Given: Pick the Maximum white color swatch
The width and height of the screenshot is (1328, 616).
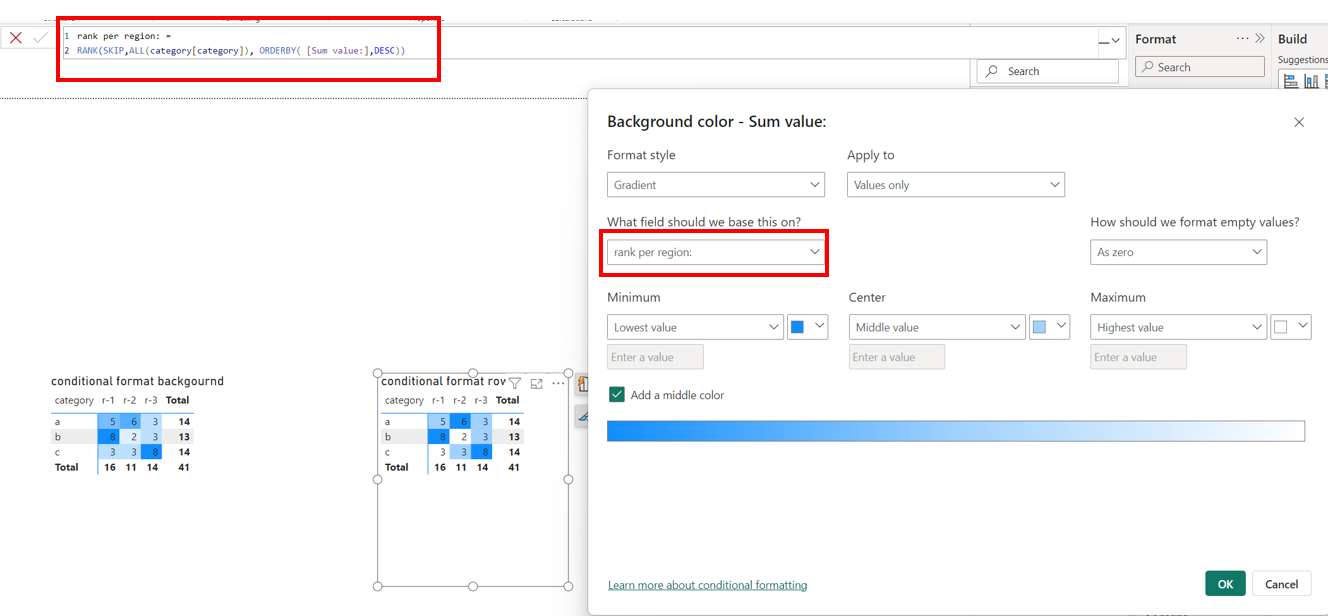Looking at the screenshot, I should (x=1291, y=327).
